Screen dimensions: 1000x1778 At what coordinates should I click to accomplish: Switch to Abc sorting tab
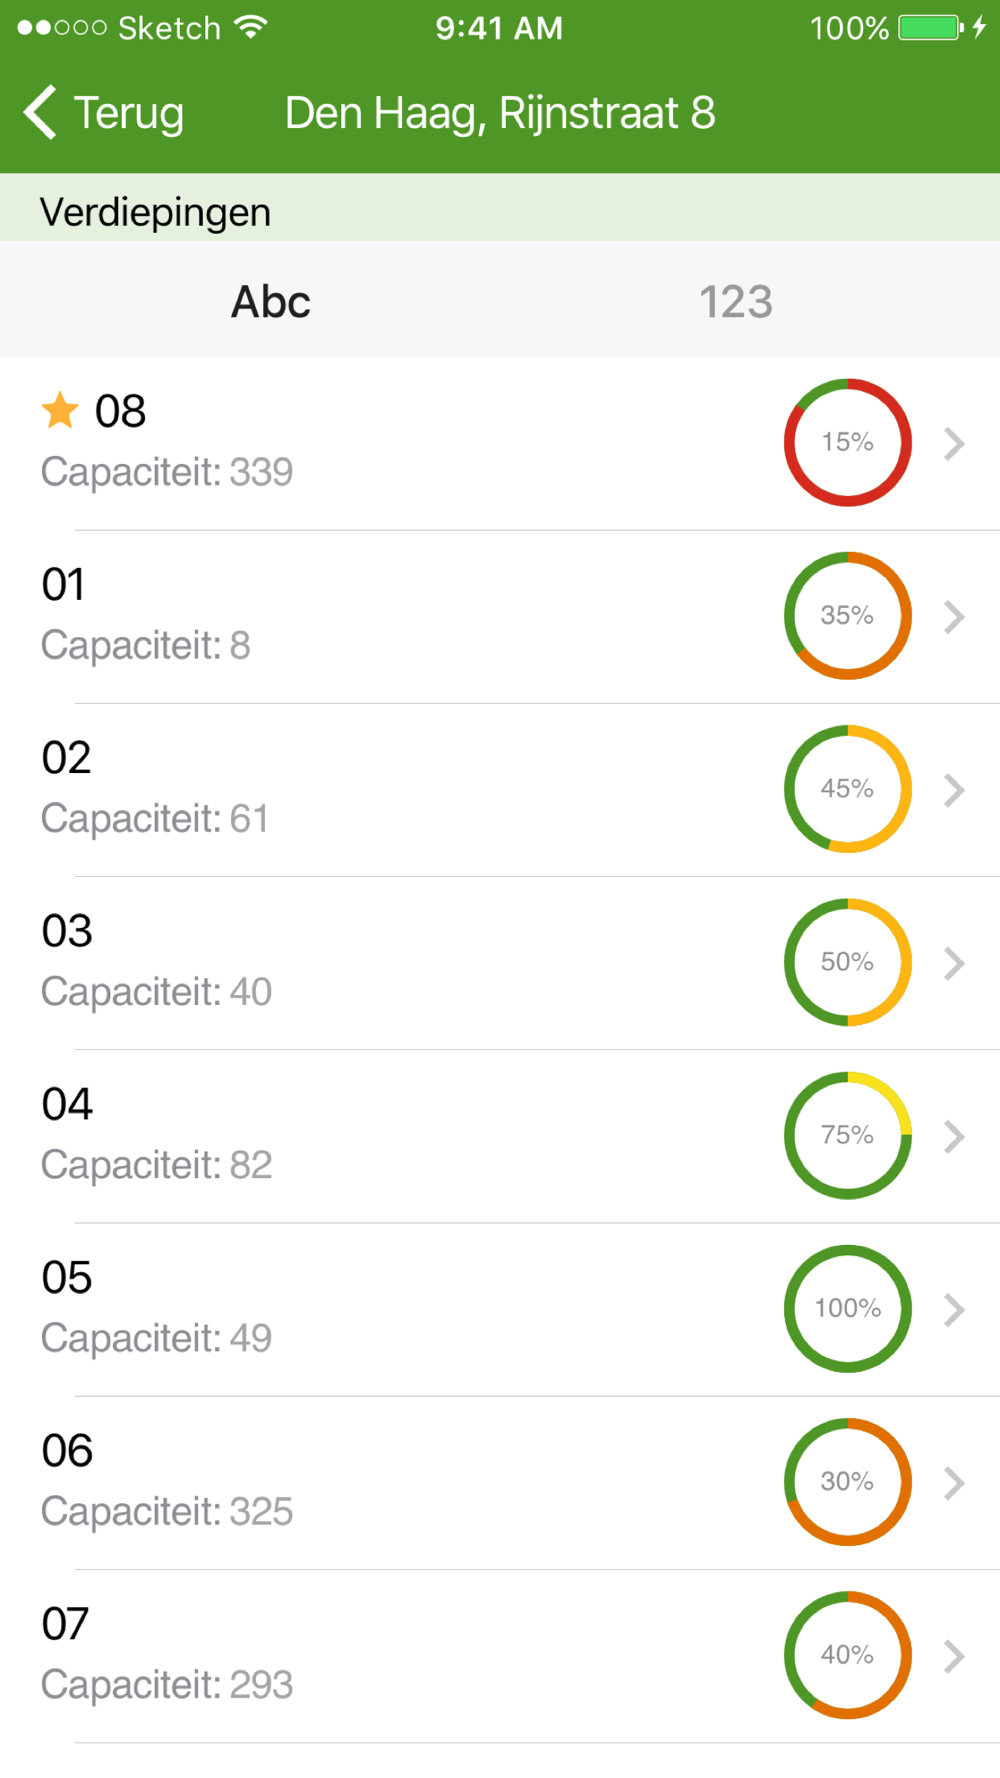pos(270,302)
